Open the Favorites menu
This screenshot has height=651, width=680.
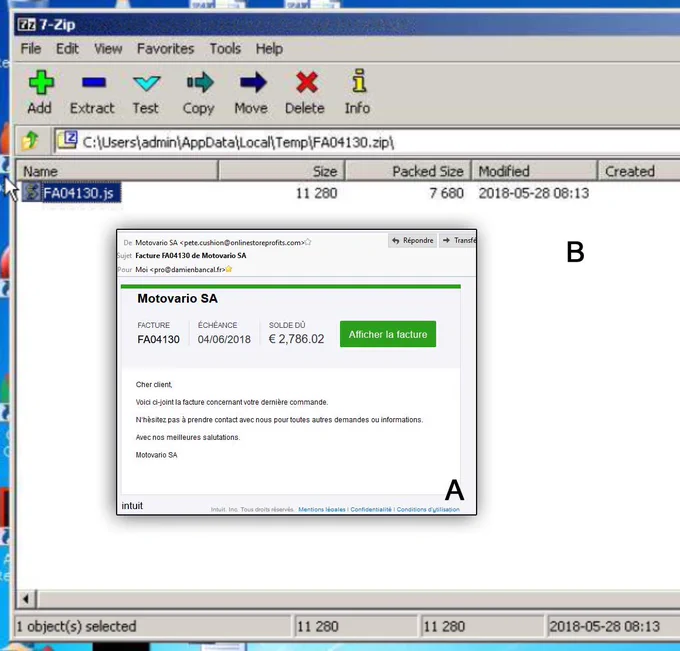165,49
